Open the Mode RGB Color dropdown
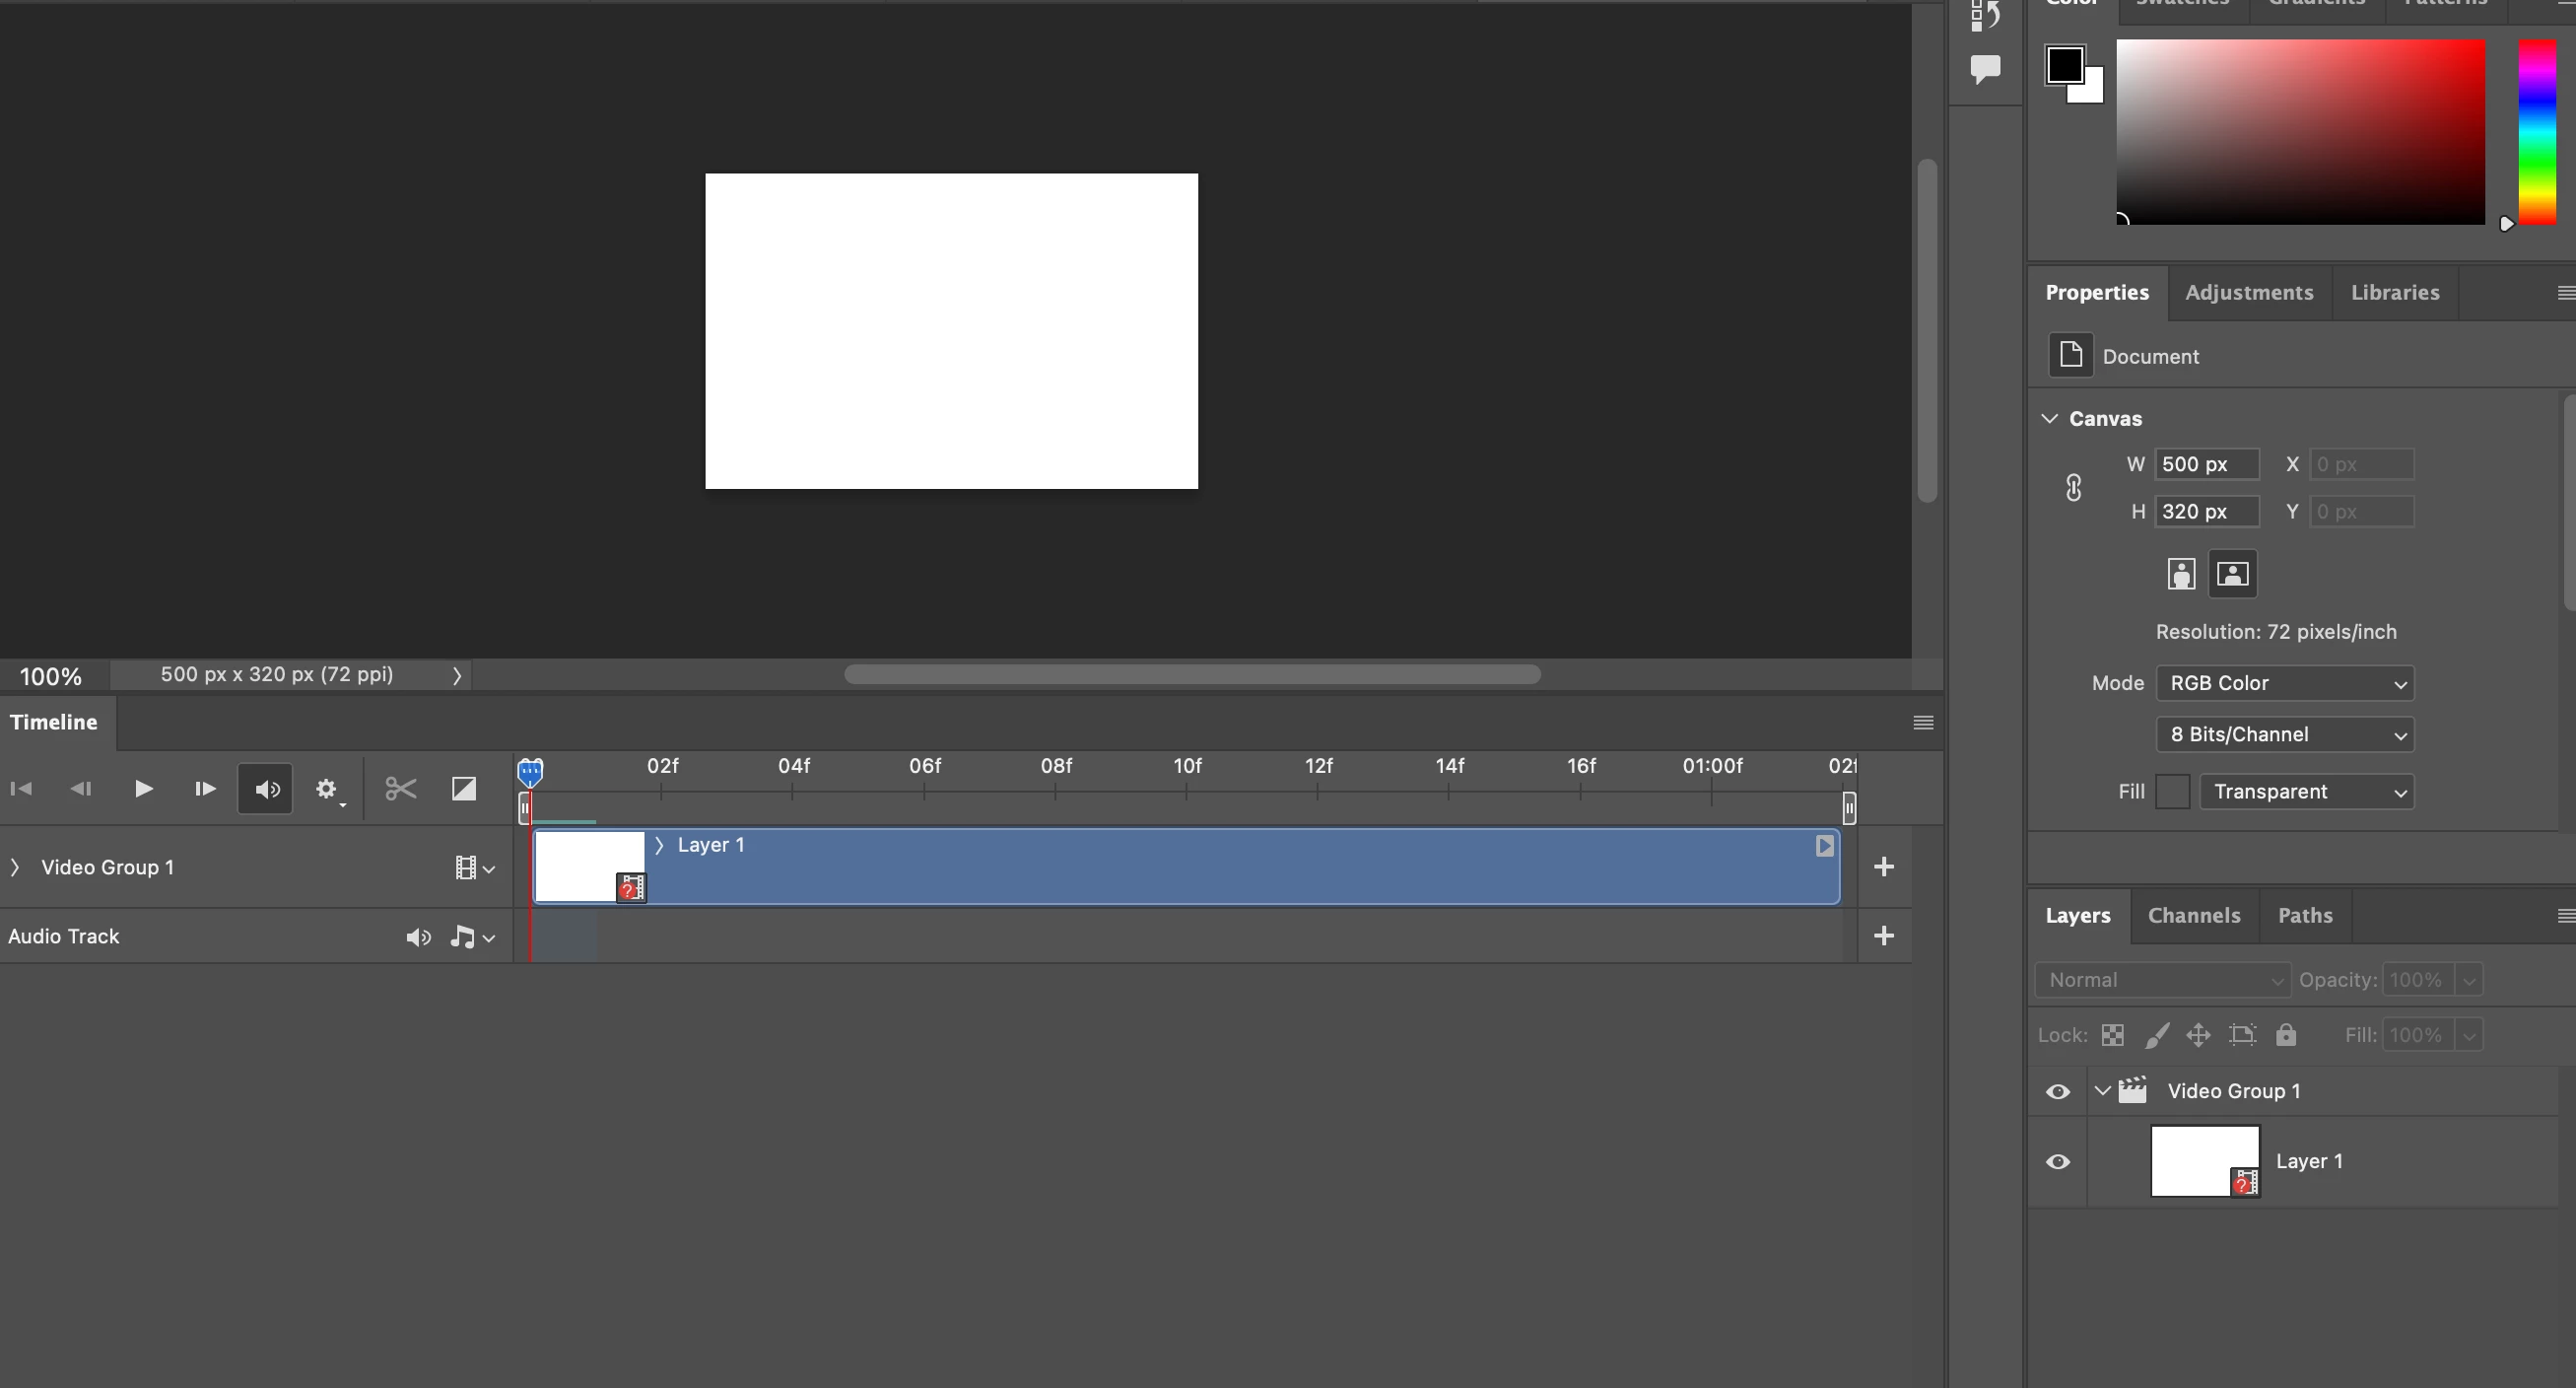 point(2285,683)
